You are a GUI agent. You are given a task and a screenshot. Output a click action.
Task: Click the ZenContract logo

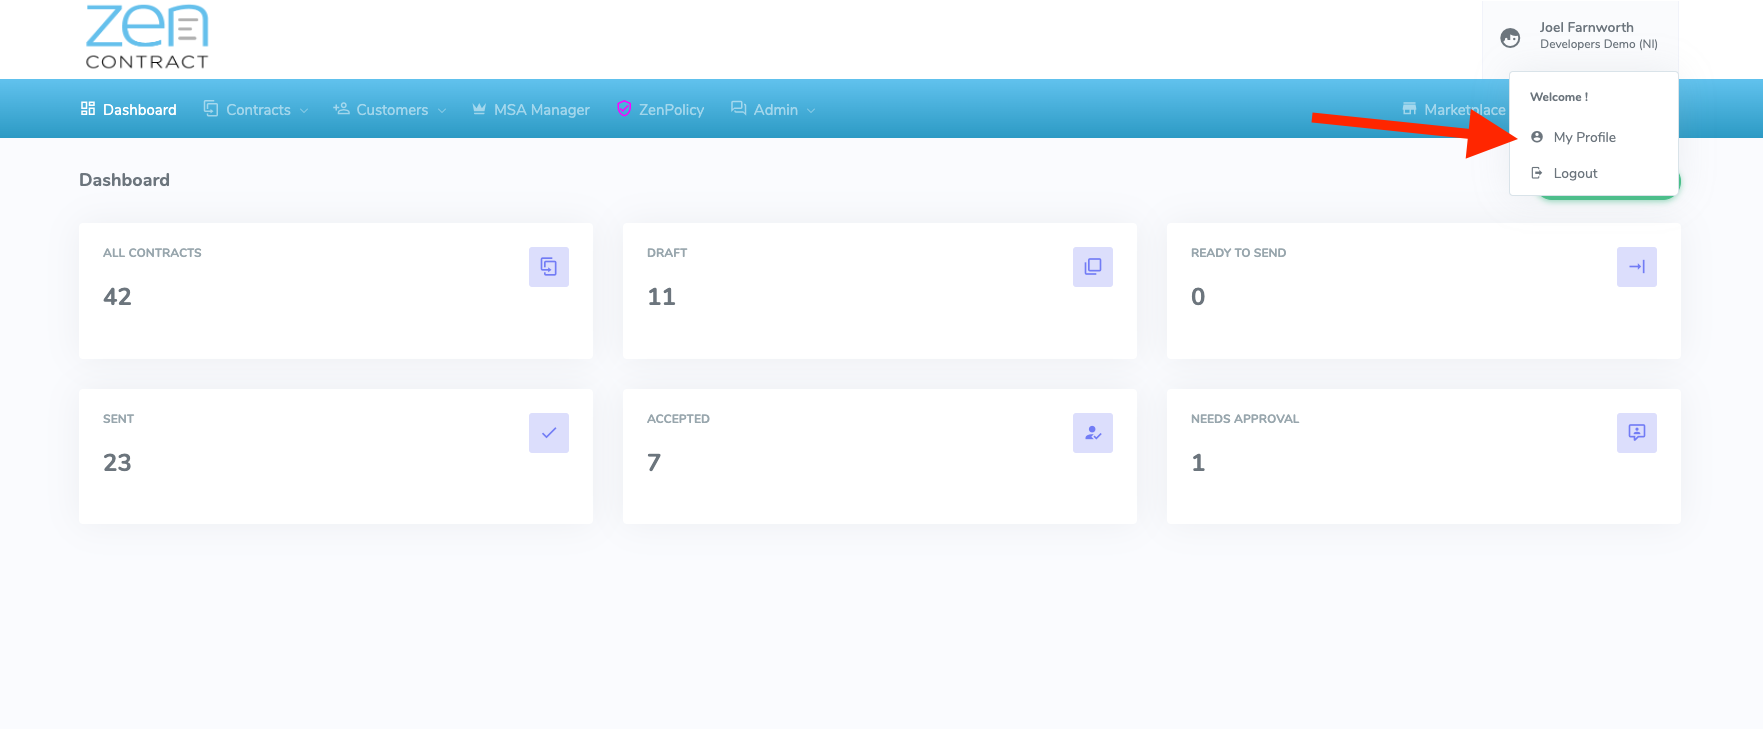click(147, 37)
